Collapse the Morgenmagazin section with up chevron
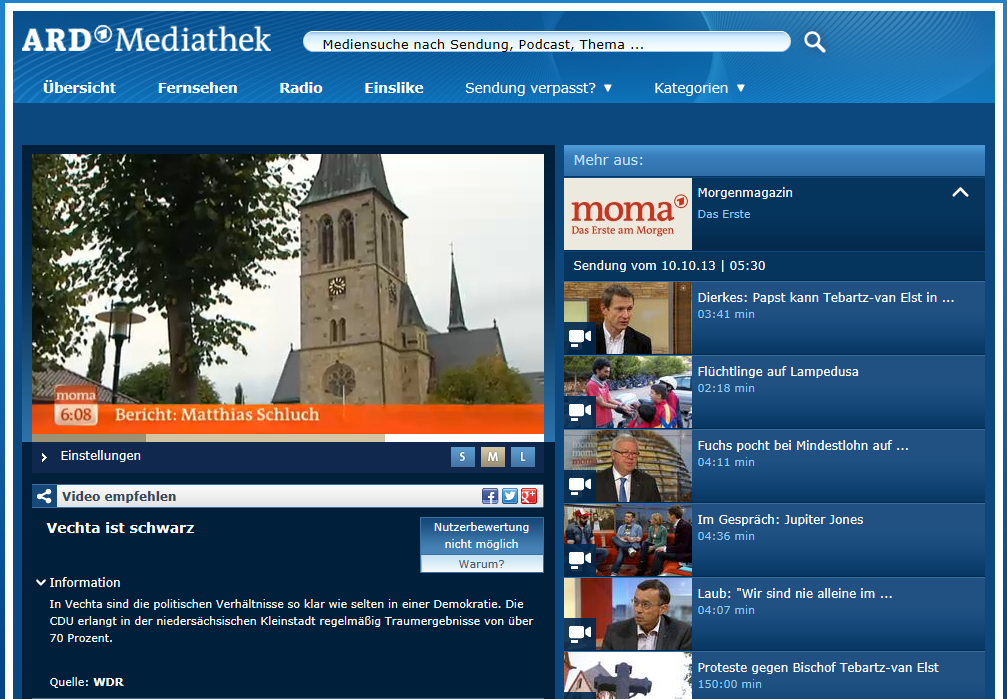Screen dimensions: 1007x699 [960, 192]
